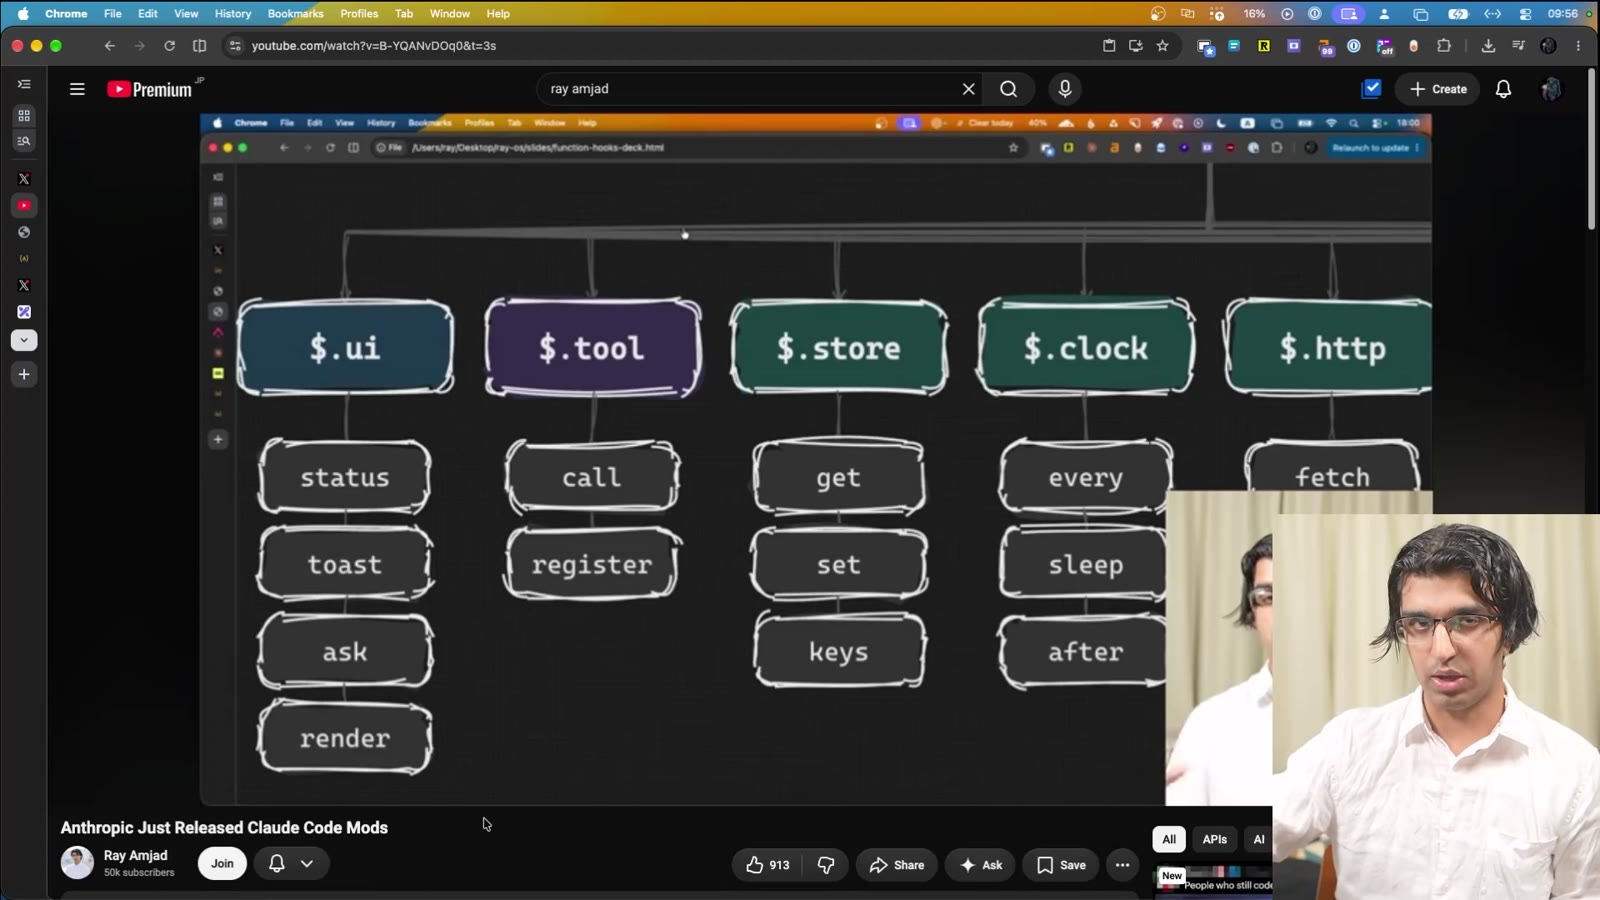The height and width of the screenshot is (900, 1600).
Task: Open the active YouTube vertical tab
Action: pos(24,205)
